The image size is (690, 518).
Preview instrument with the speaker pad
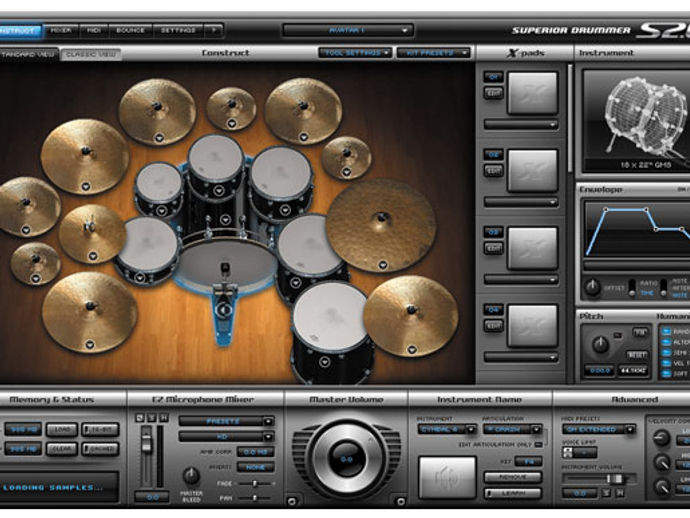pos(447,477)
